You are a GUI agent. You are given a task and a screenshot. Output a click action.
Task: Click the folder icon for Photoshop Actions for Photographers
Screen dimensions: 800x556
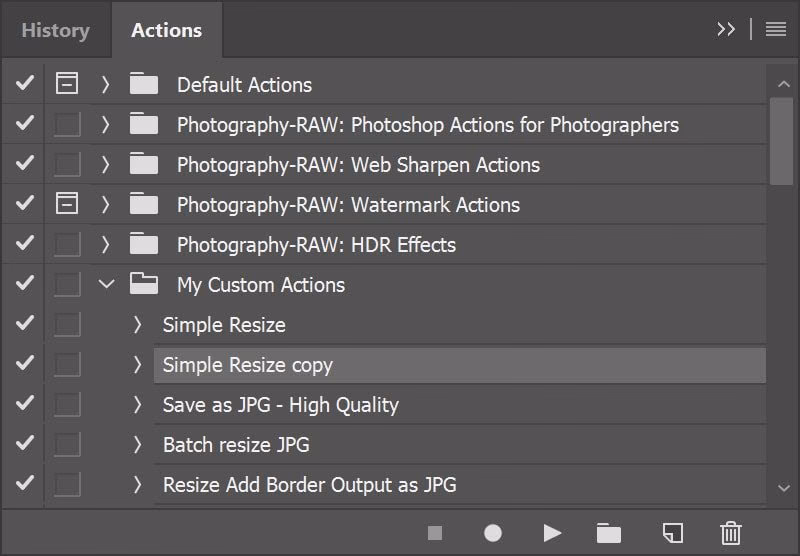[143, 123]
